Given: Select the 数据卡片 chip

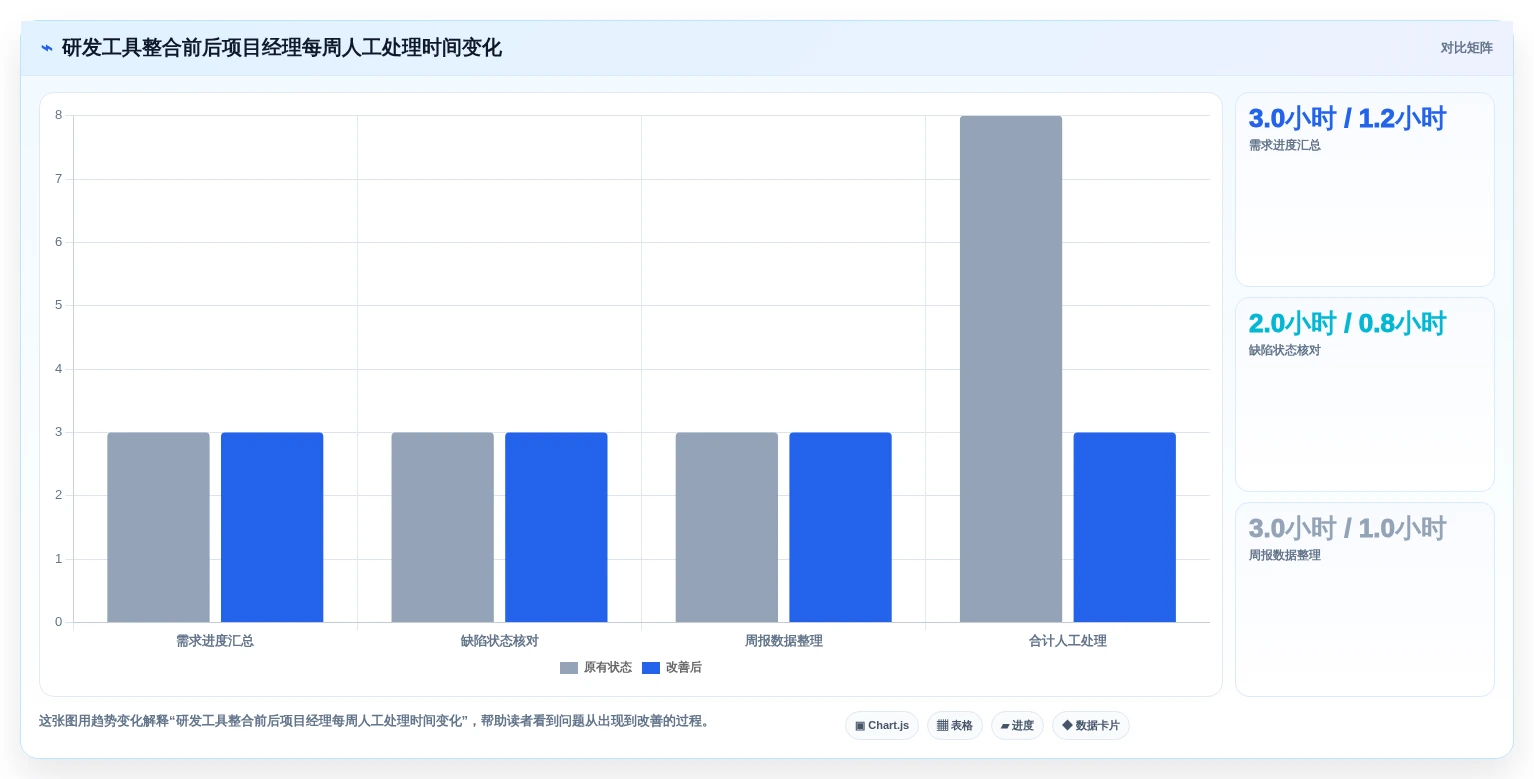Looking at the screenshot, I should pos(1091,726).
